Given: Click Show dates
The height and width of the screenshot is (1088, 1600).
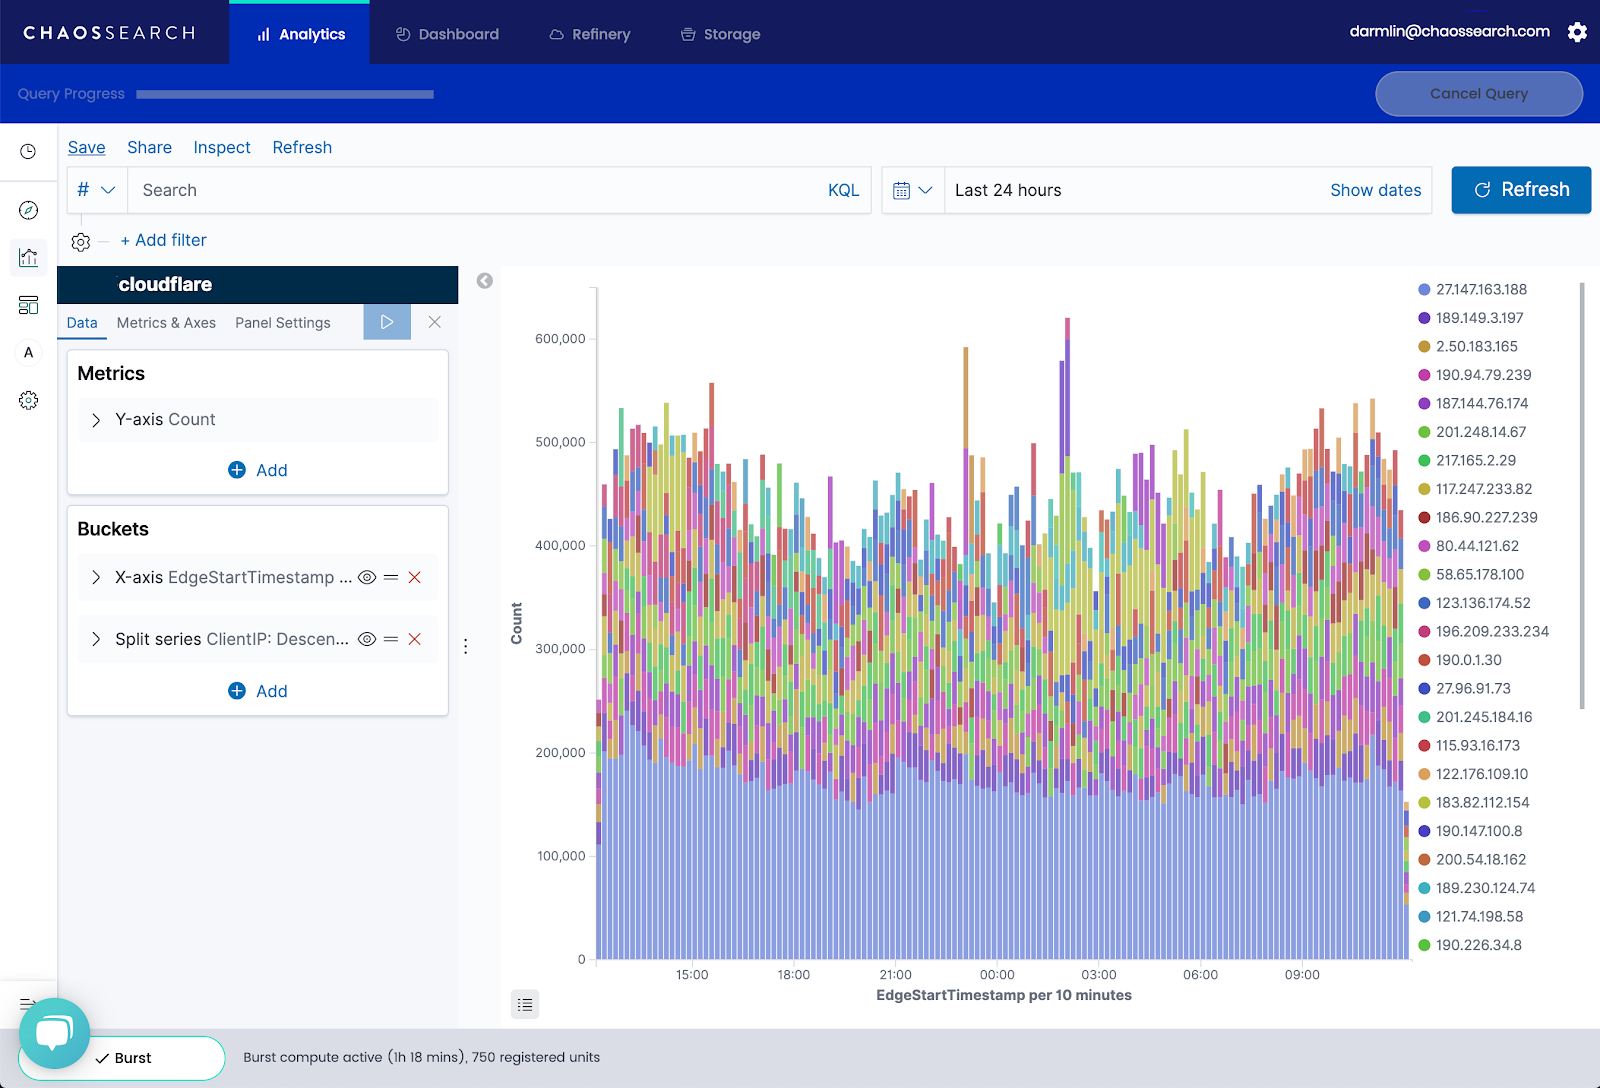Looking at the screenshot, I should [x=1375, y=190].
